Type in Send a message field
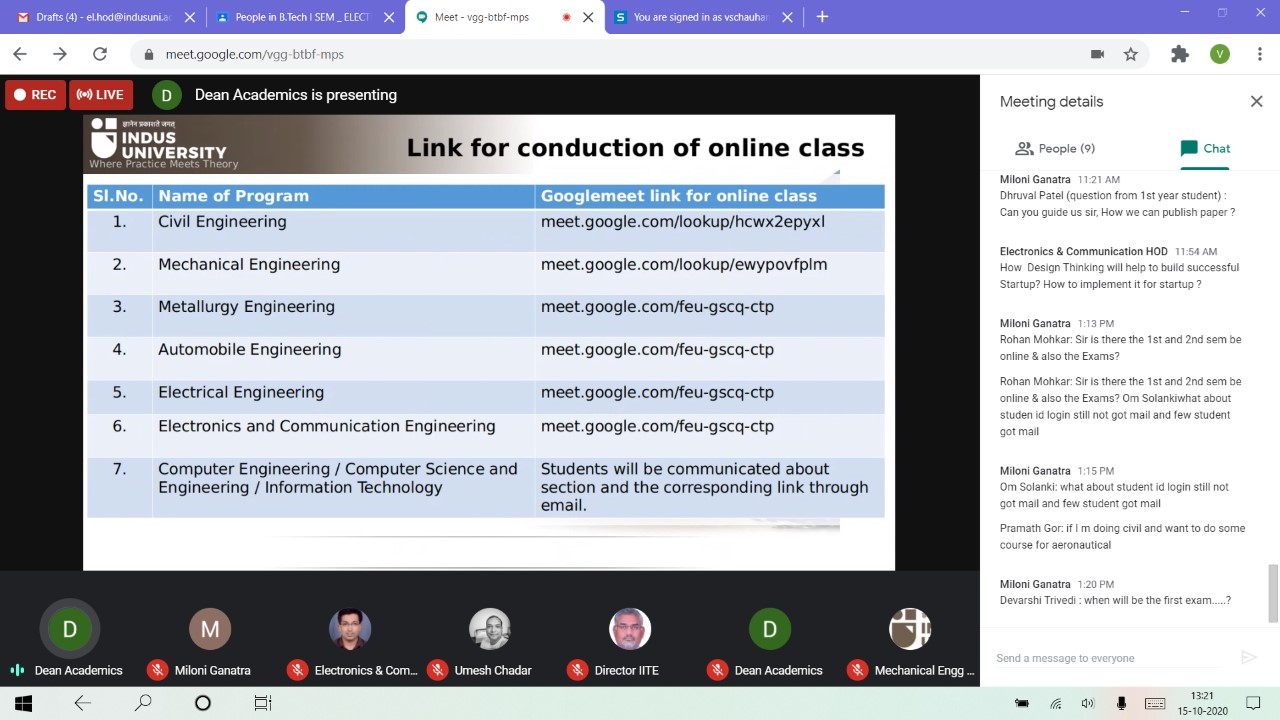Screen dimensions: 1280x720 [x=1105, y=658]
